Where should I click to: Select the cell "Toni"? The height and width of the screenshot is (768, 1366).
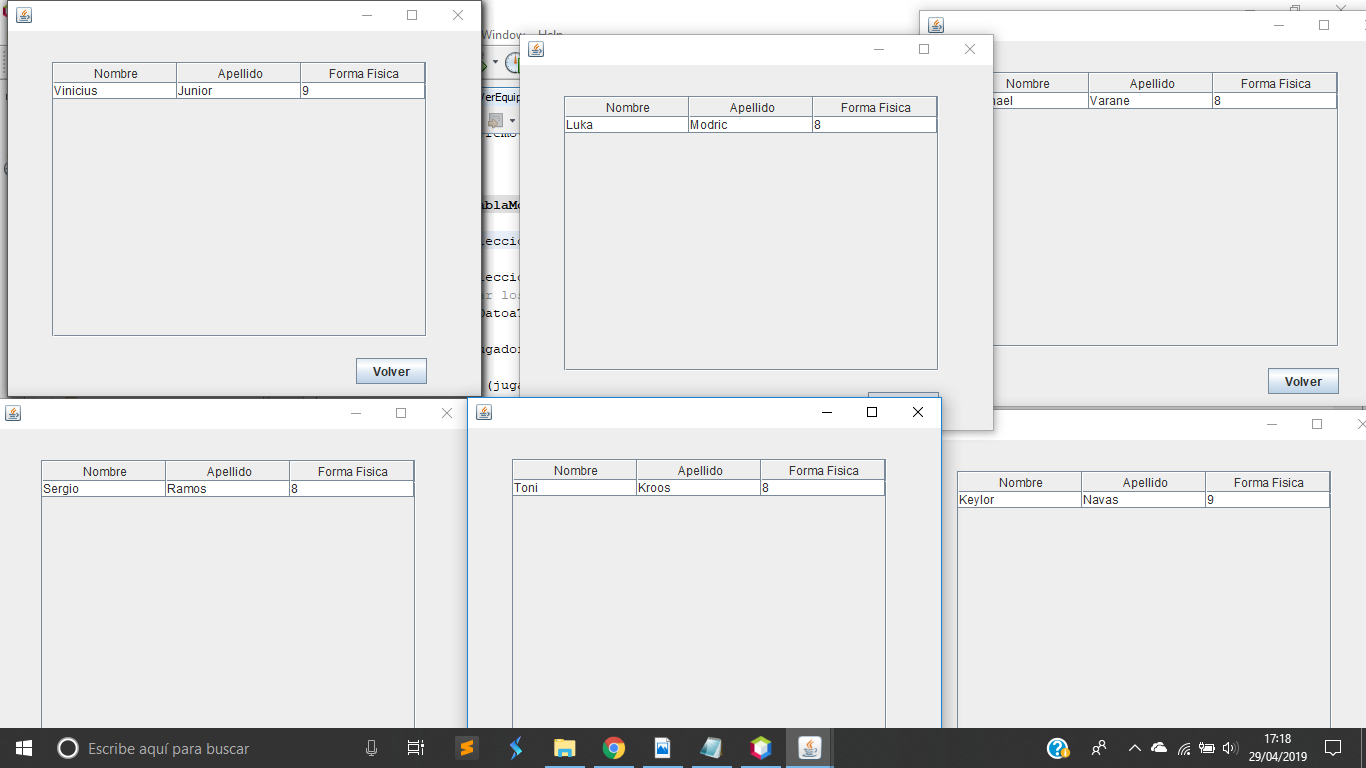coord(575,488)
